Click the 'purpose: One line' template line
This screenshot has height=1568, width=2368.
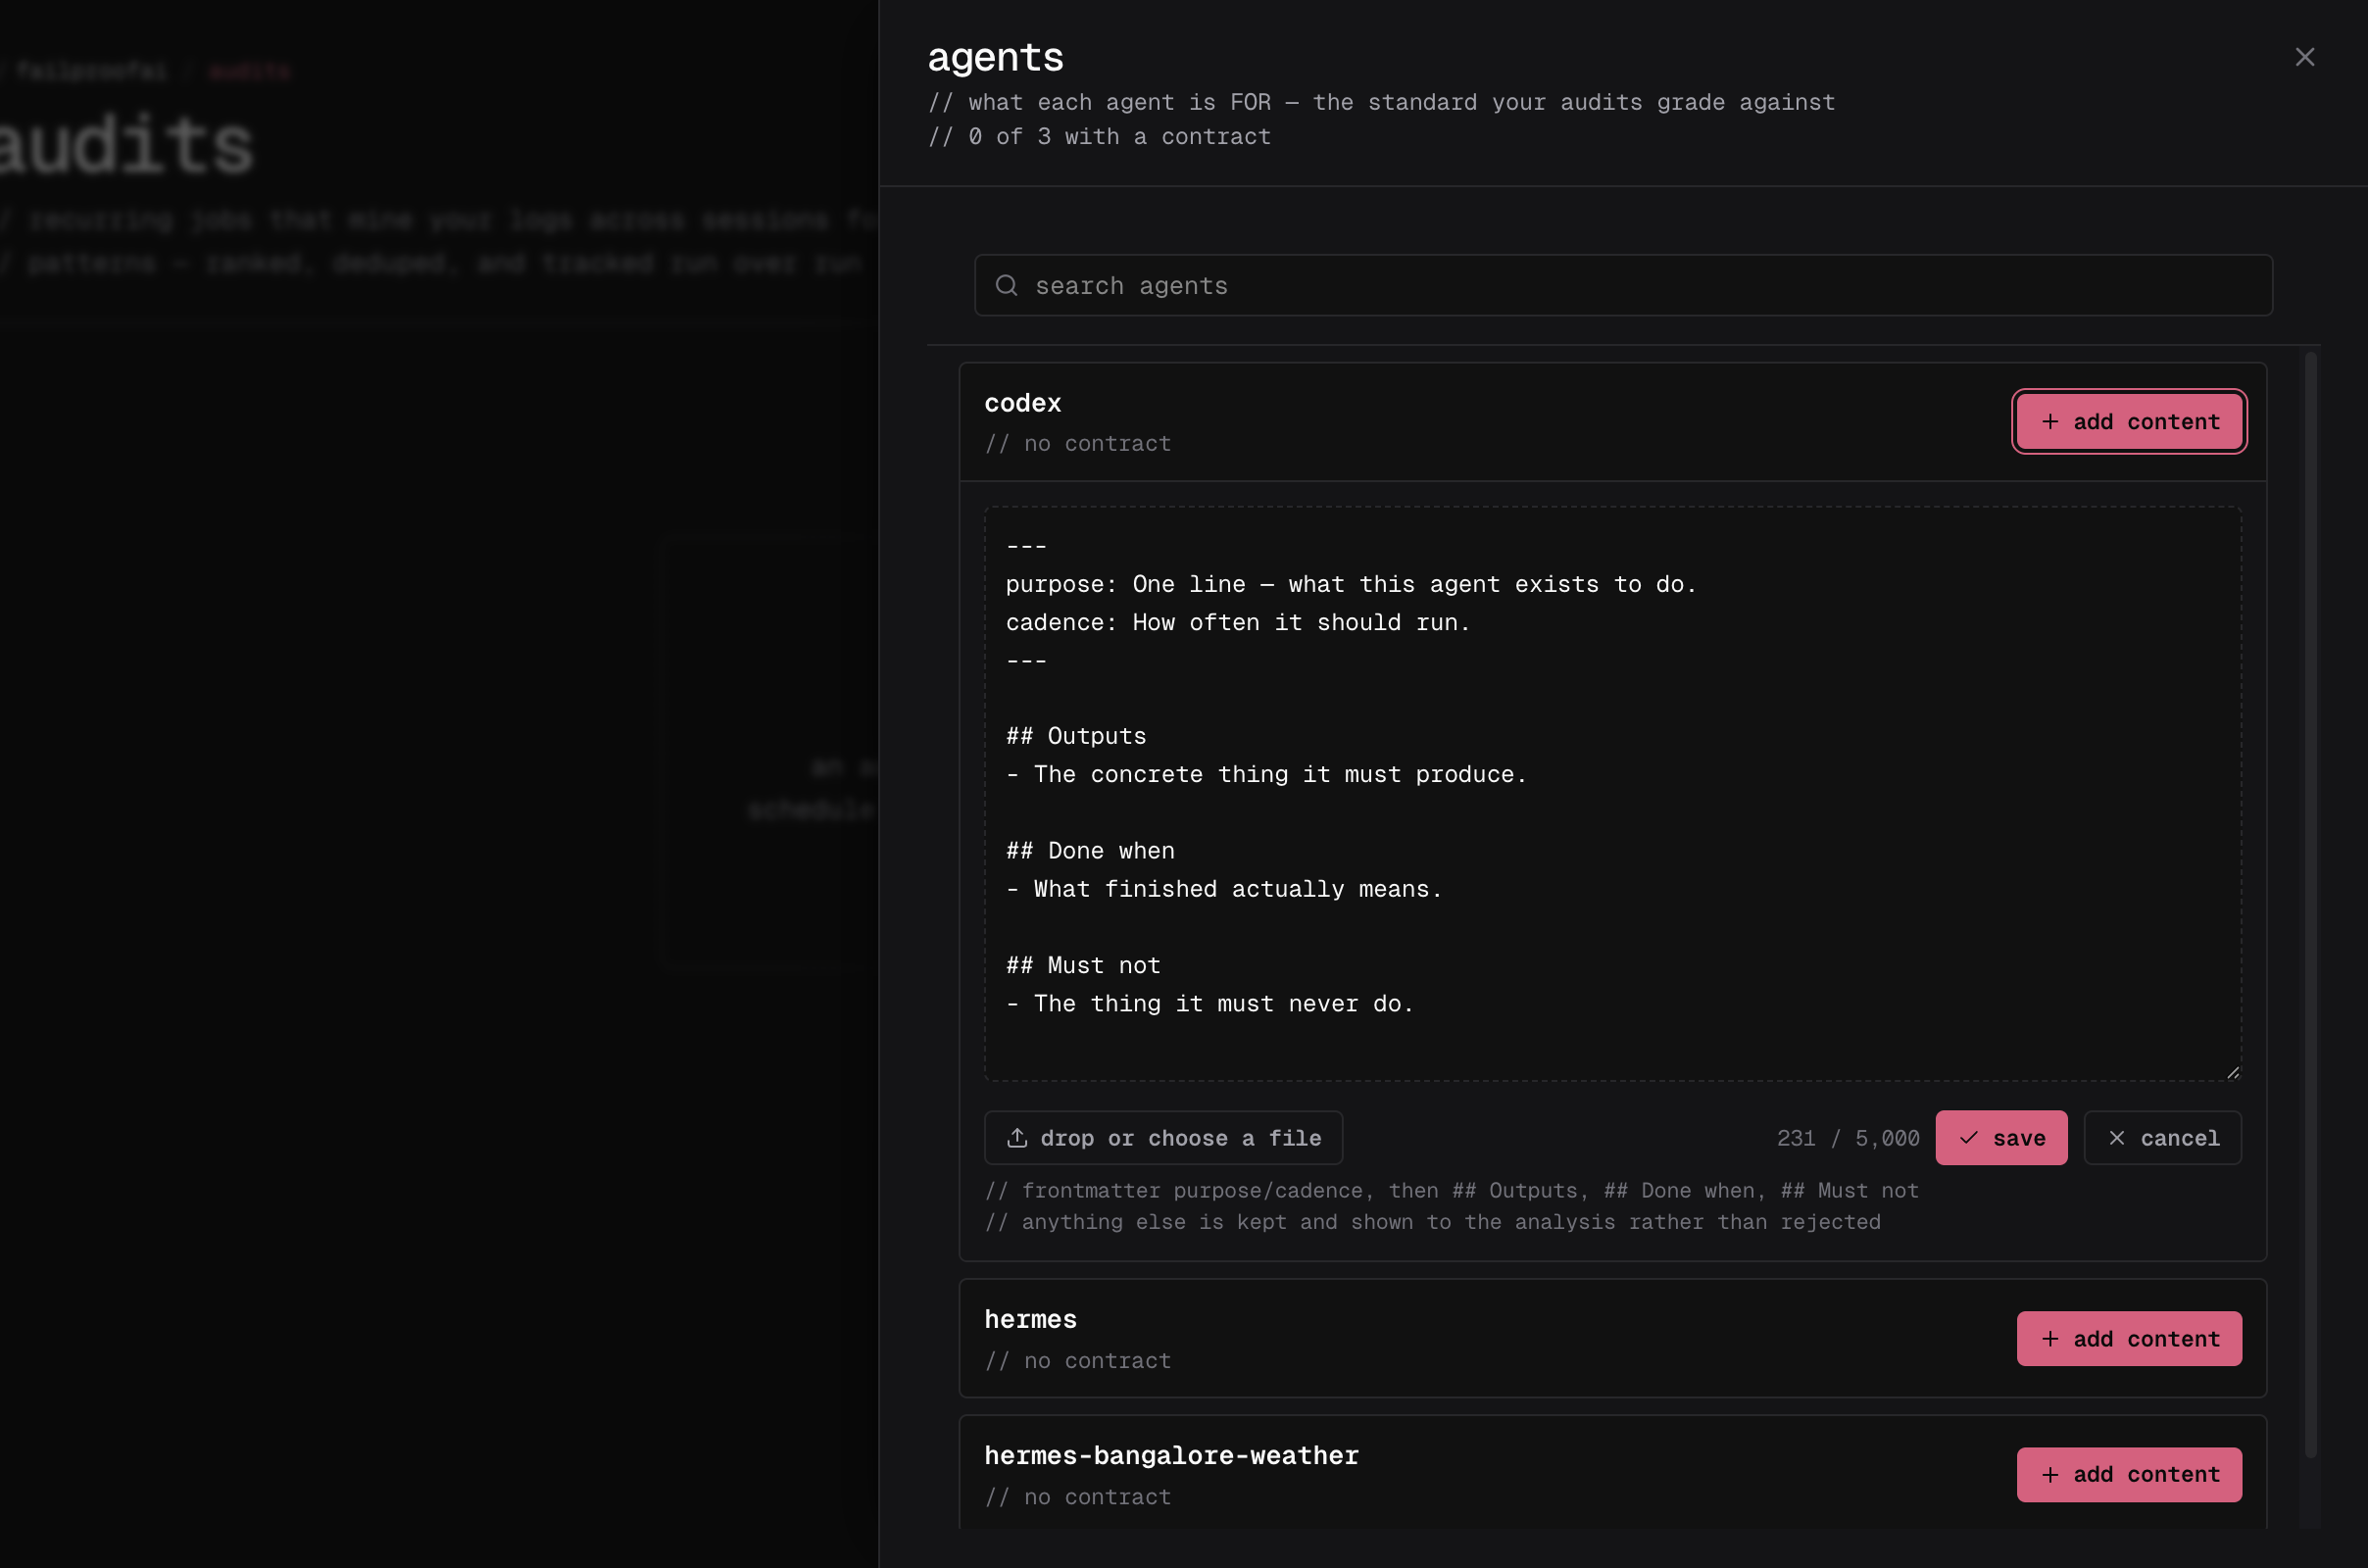1351,584
